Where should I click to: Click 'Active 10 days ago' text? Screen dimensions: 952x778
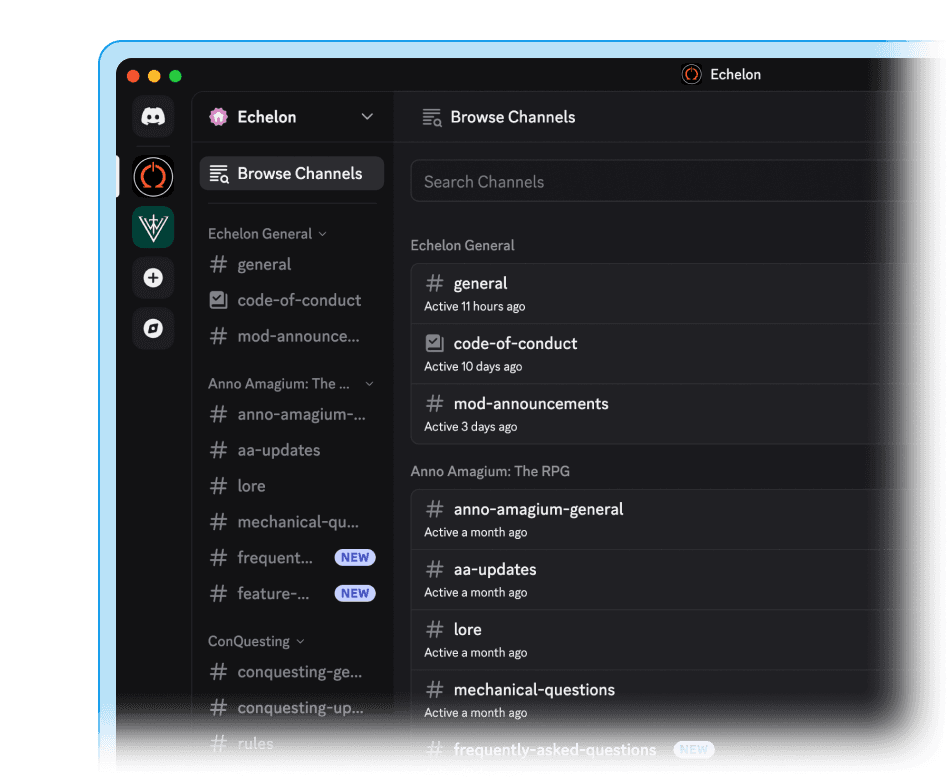[x=473, y=367]
